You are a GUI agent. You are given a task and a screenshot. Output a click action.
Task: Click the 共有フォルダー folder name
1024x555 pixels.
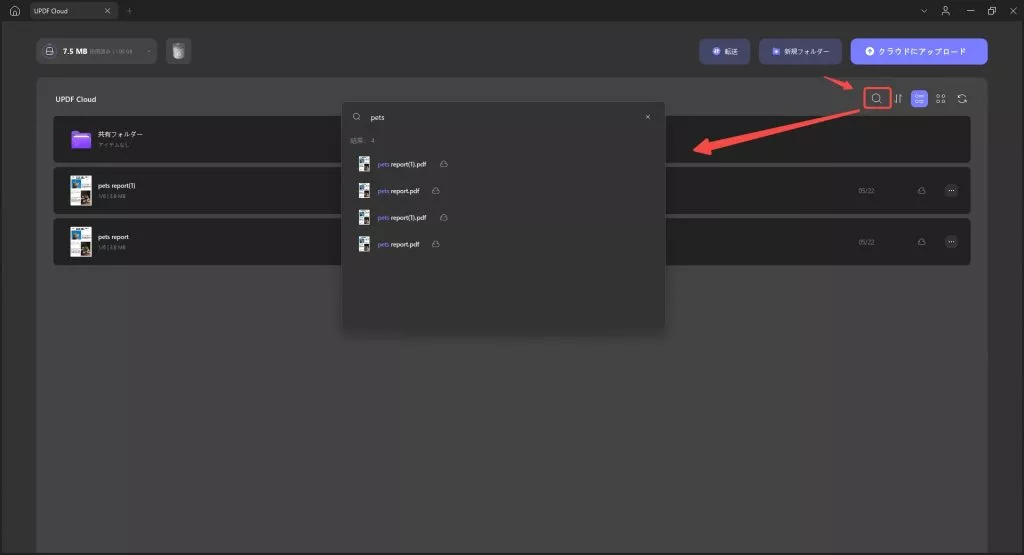pyautogui.click(x=120, y=134)
